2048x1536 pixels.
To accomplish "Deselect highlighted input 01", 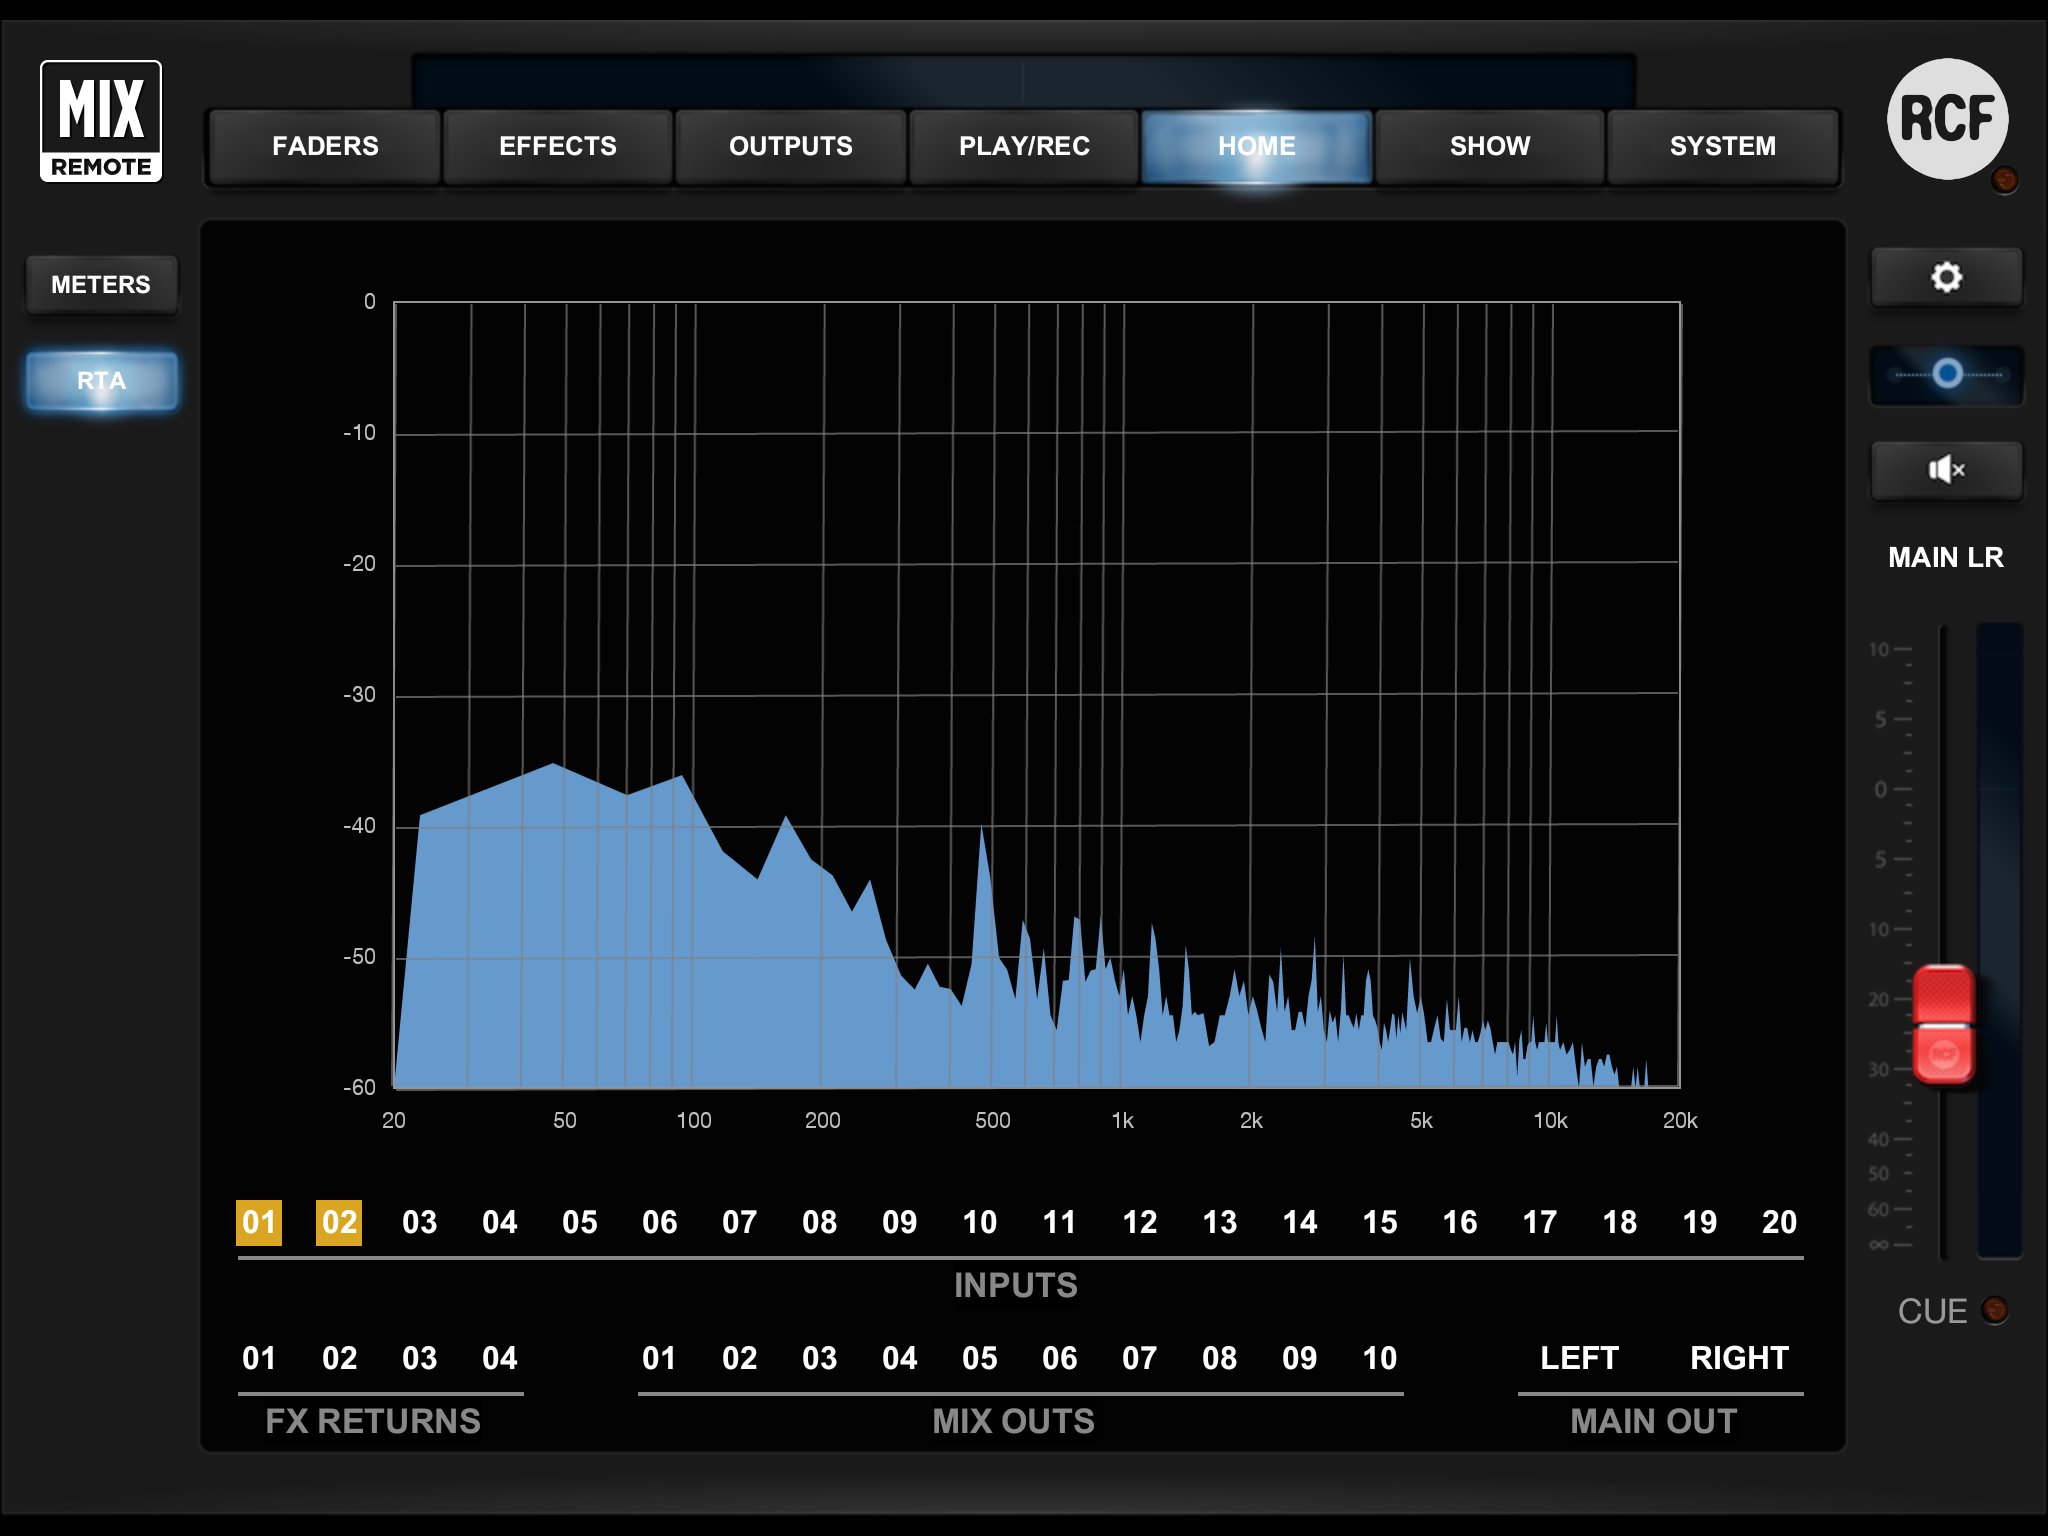I will [259, 1222].
